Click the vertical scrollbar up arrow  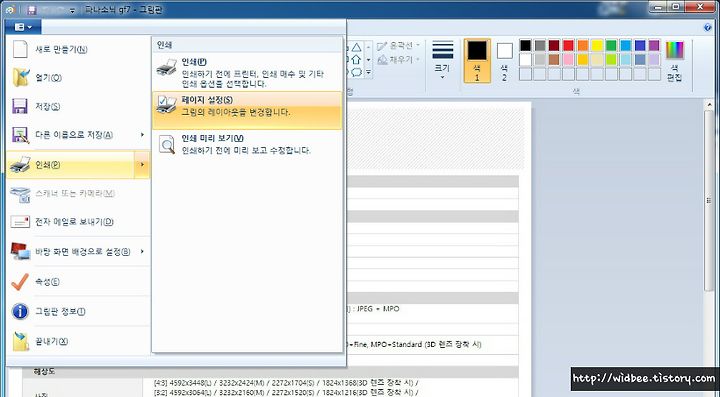point(710,105)
